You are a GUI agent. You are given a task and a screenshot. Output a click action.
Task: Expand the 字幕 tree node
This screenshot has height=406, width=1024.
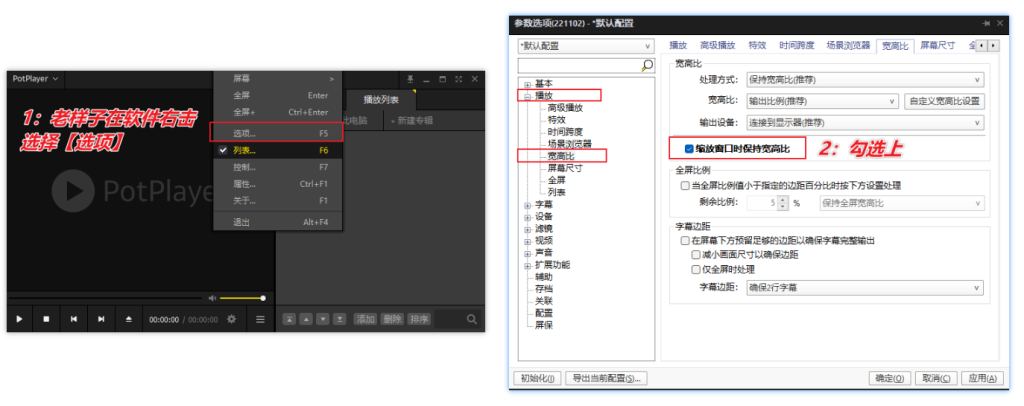tap(527, 205)
